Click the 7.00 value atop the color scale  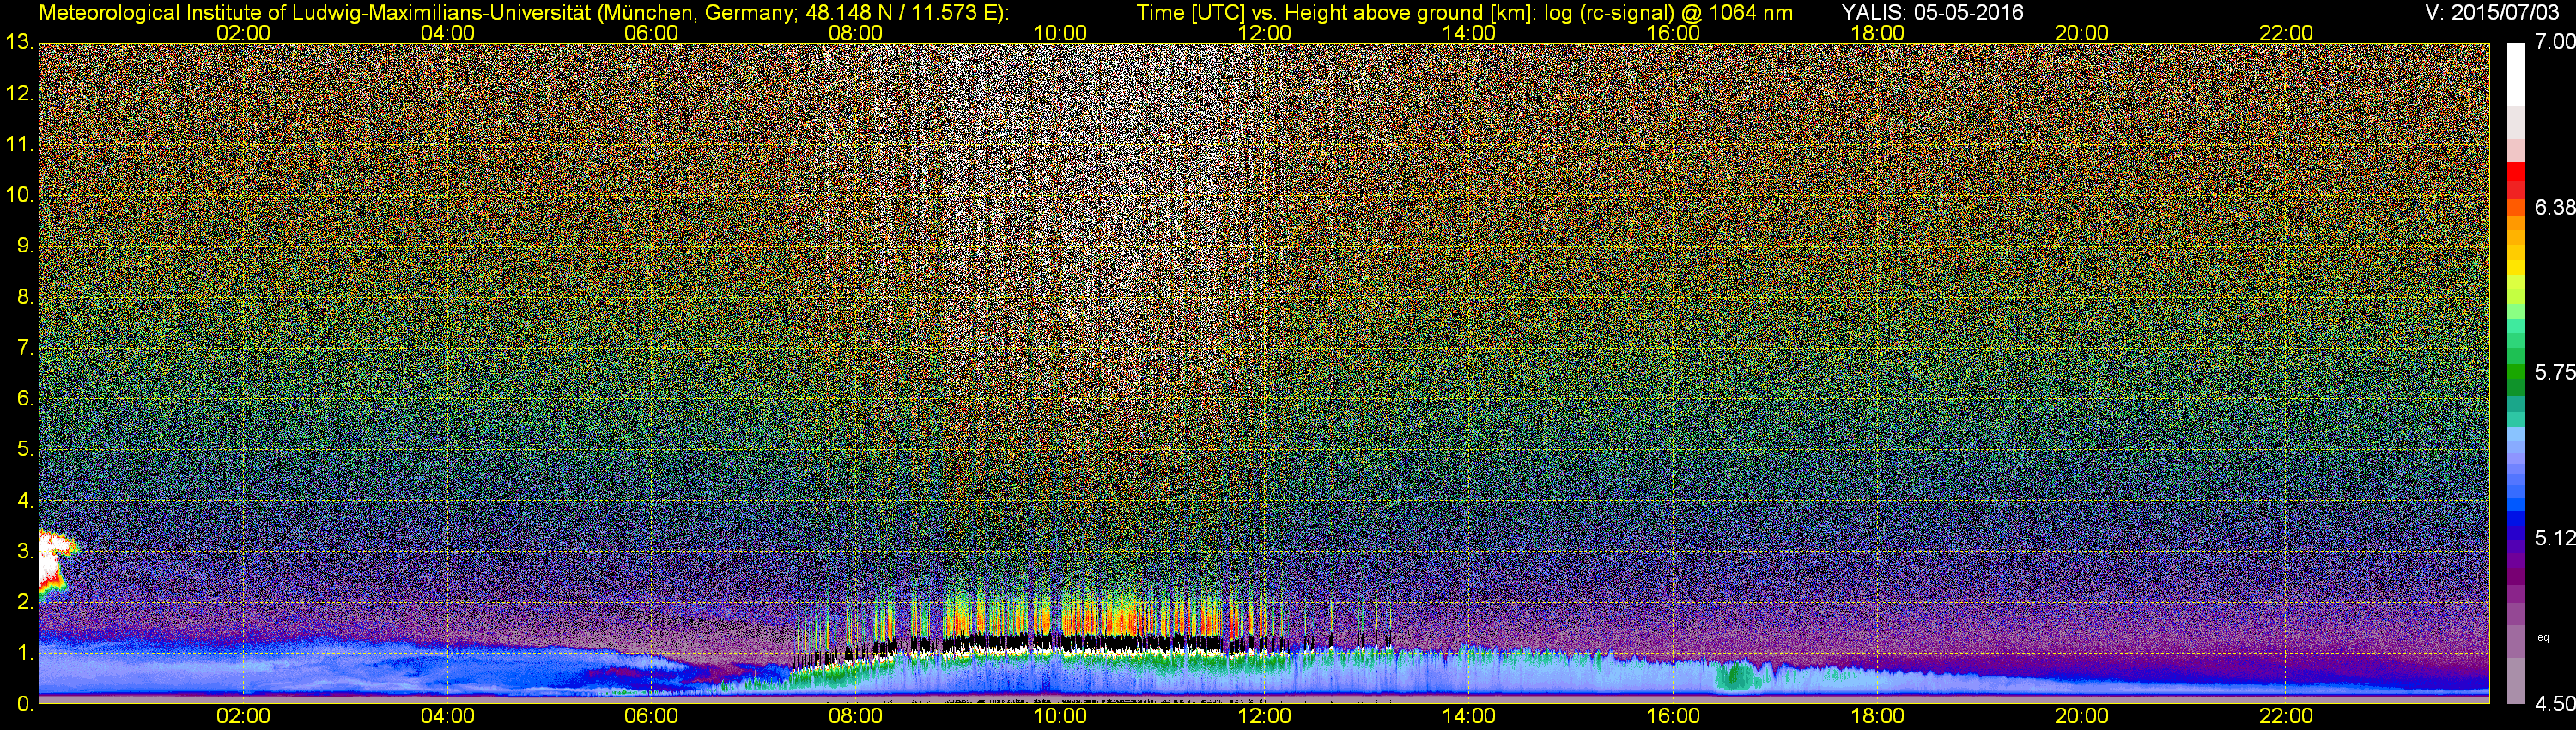[x=2554, y=43]
